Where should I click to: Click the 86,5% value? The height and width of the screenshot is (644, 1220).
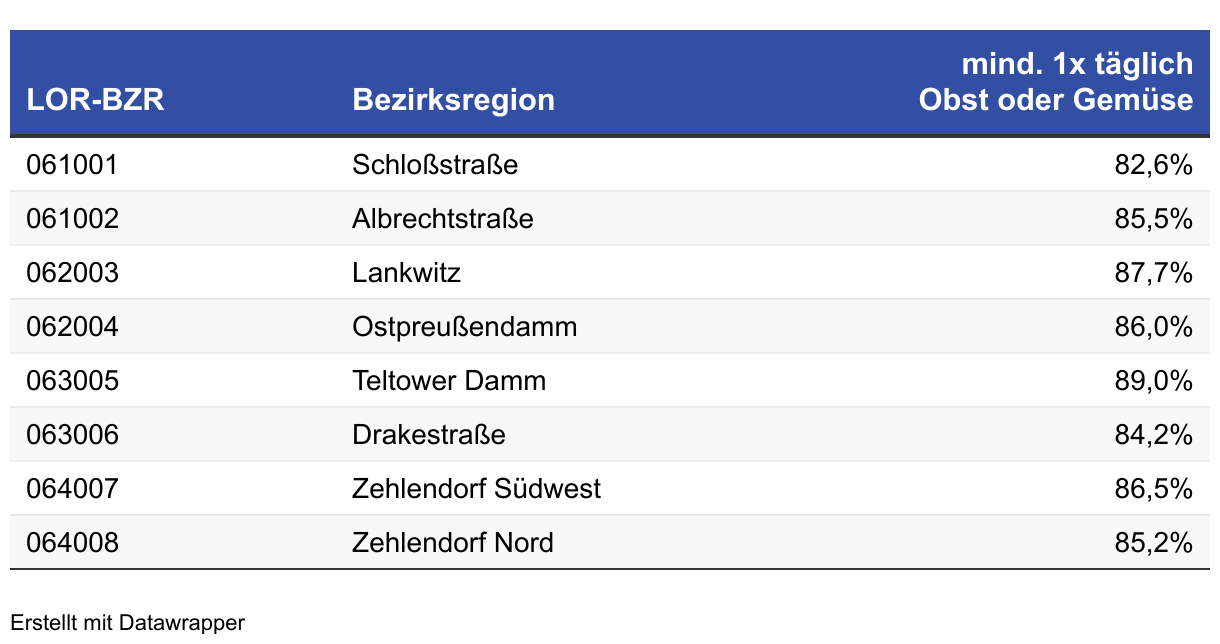[1154, 489]
